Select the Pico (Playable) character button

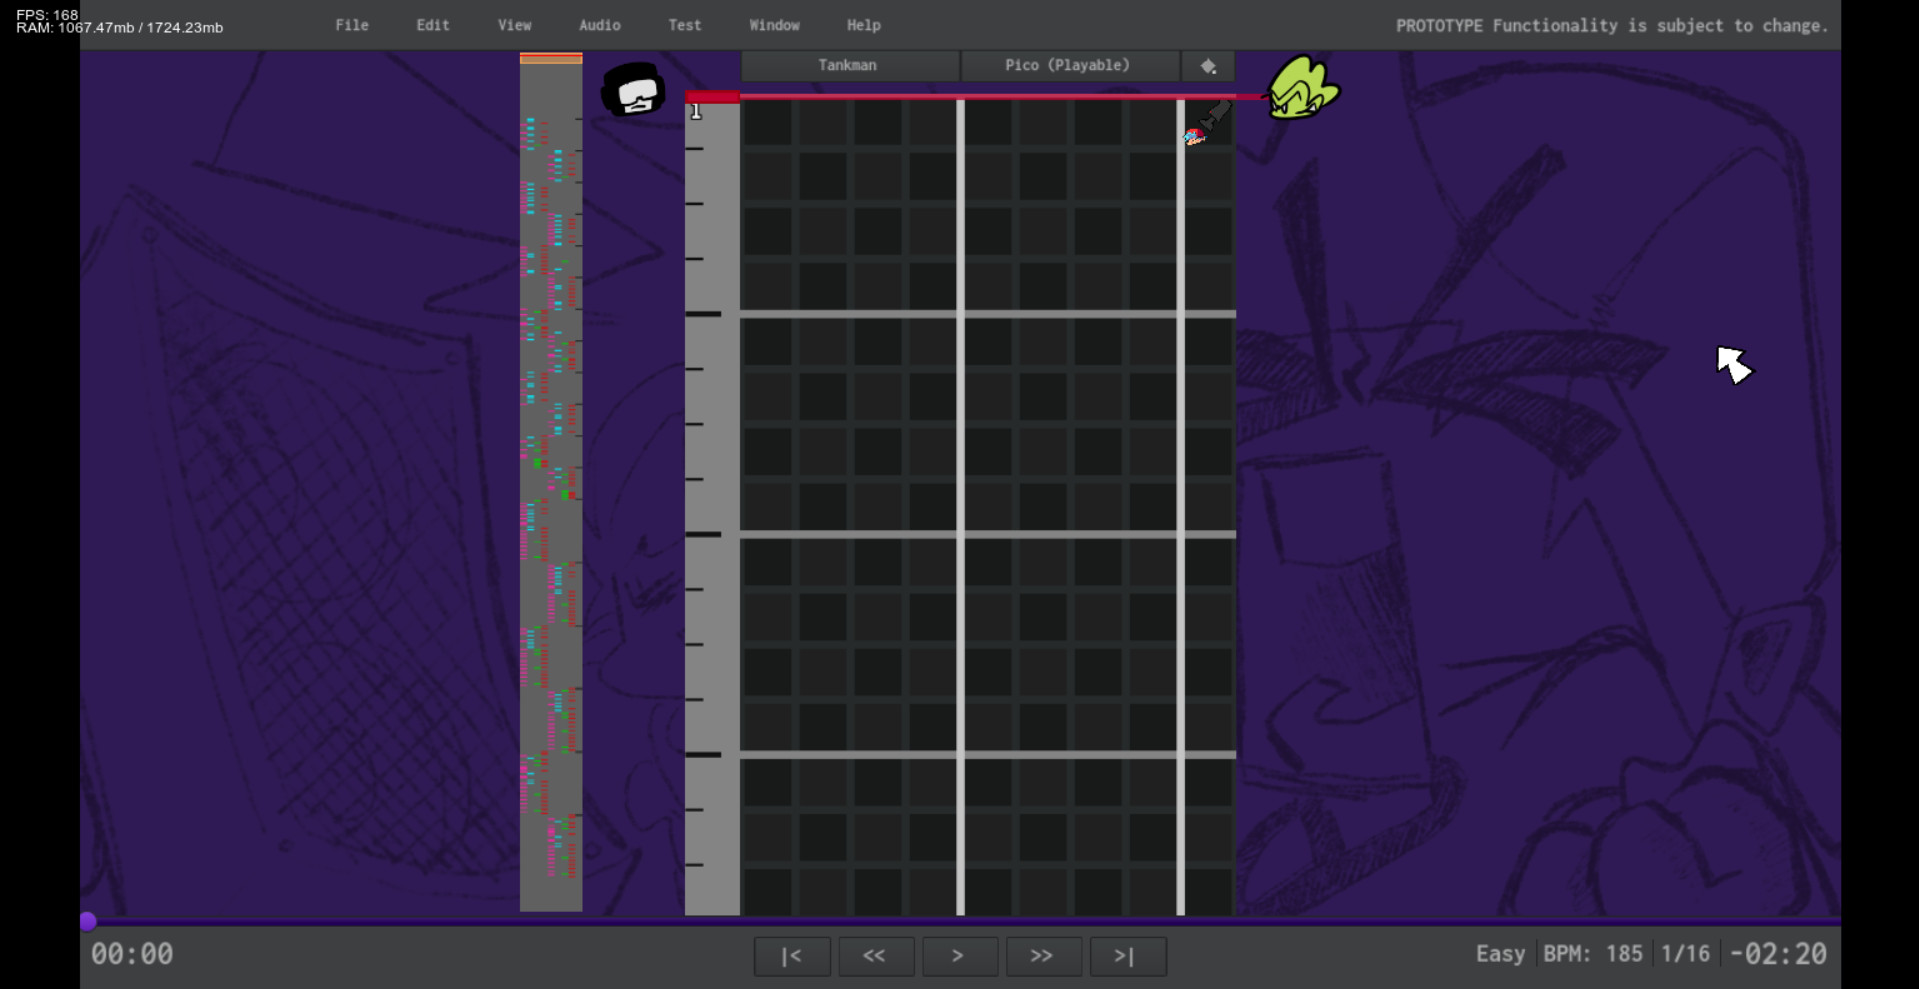tap(1069, 65)
